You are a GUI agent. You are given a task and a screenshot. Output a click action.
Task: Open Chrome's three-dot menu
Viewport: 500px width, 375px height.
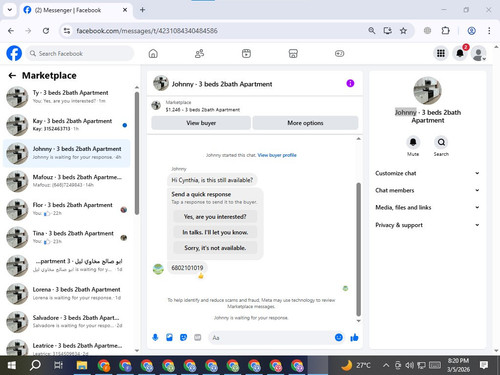489,31
